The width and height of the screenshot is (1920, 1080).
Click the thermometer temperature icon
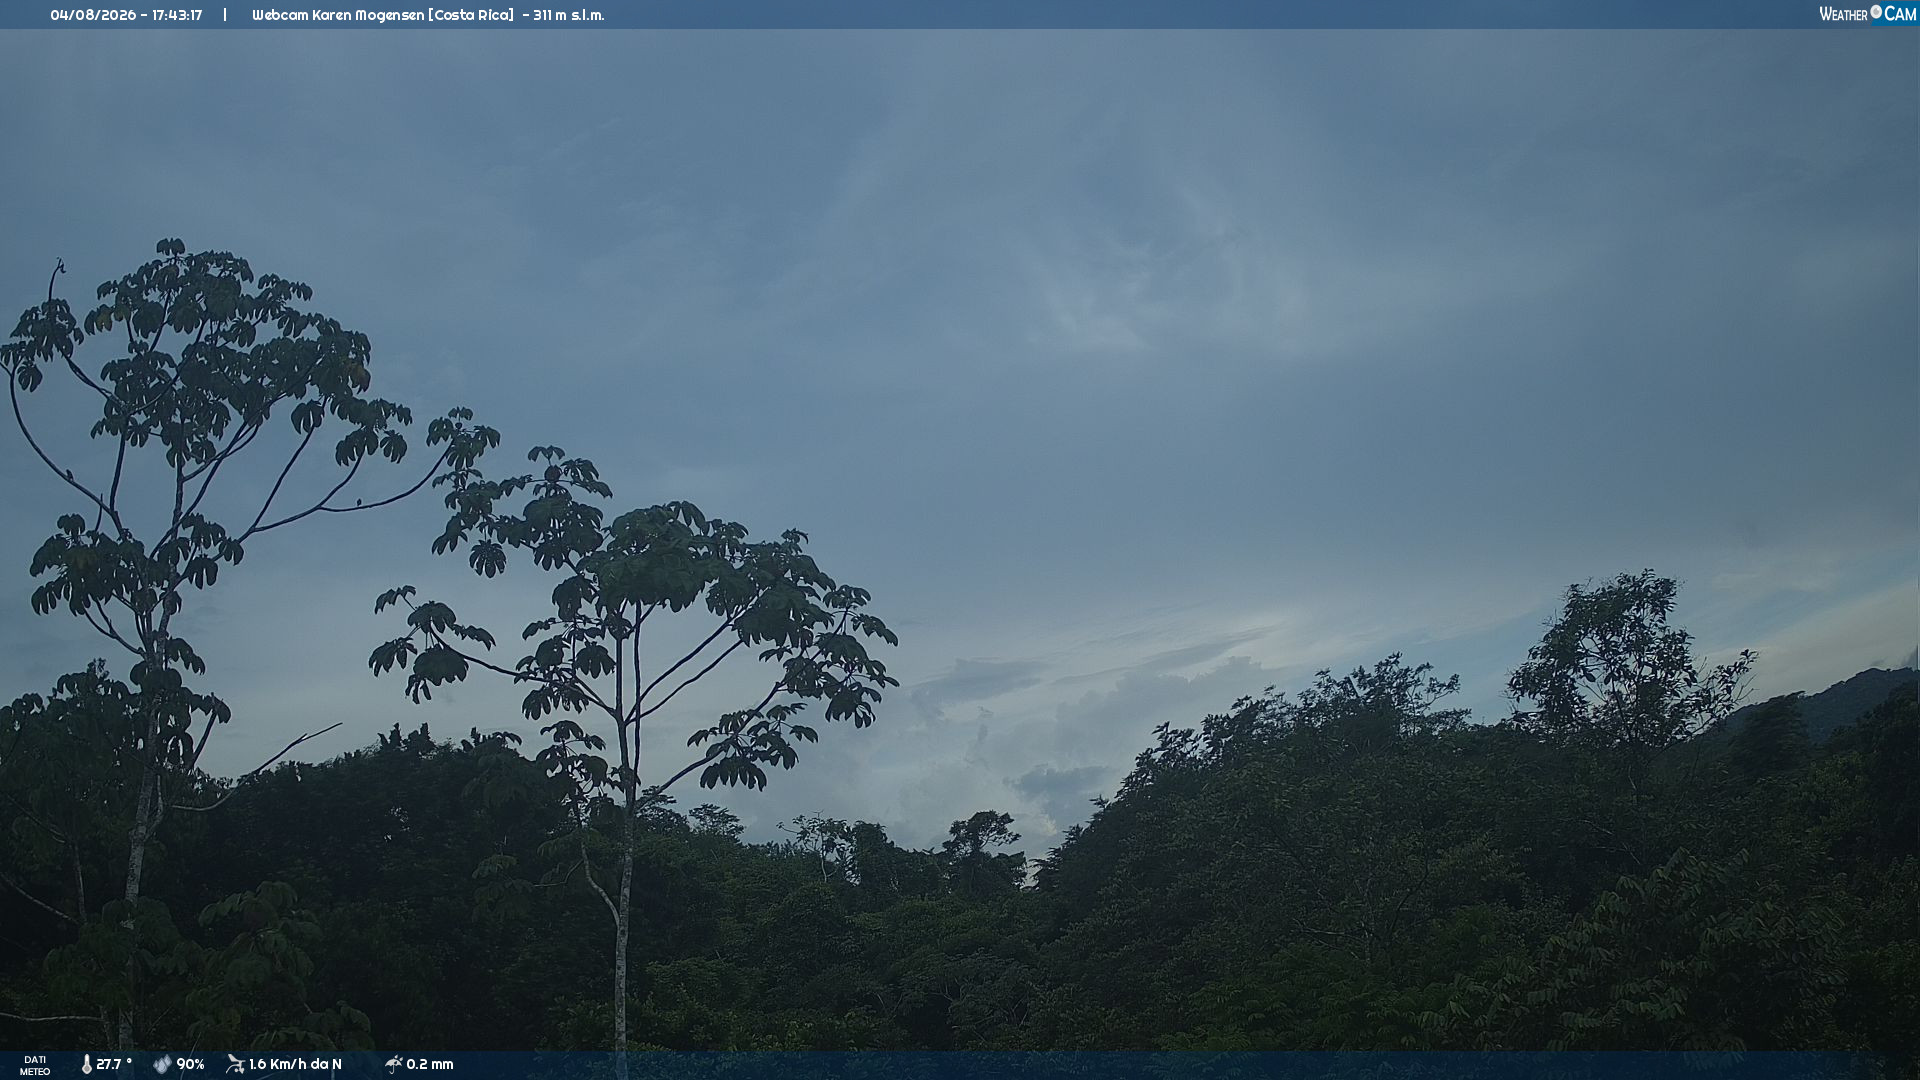[87, 1064]
